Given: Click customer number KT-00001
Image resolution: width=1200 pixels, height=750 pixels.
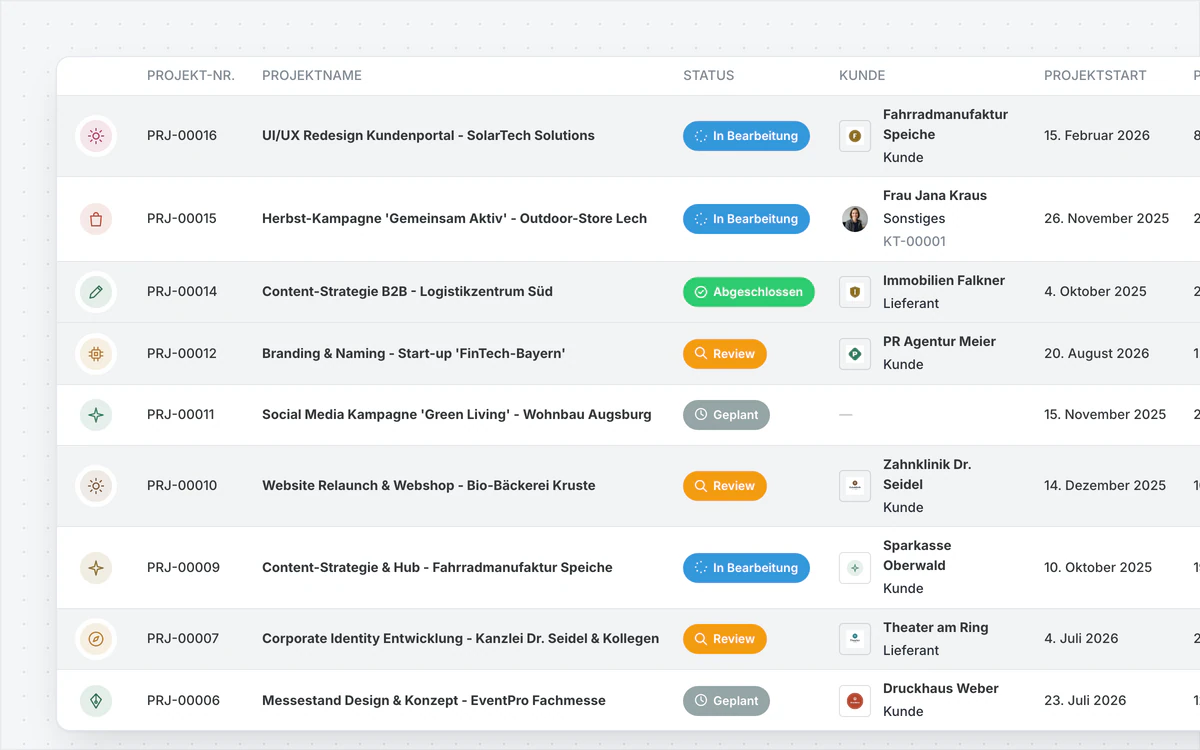Looking at the screenshot, I should pos(914,242).
